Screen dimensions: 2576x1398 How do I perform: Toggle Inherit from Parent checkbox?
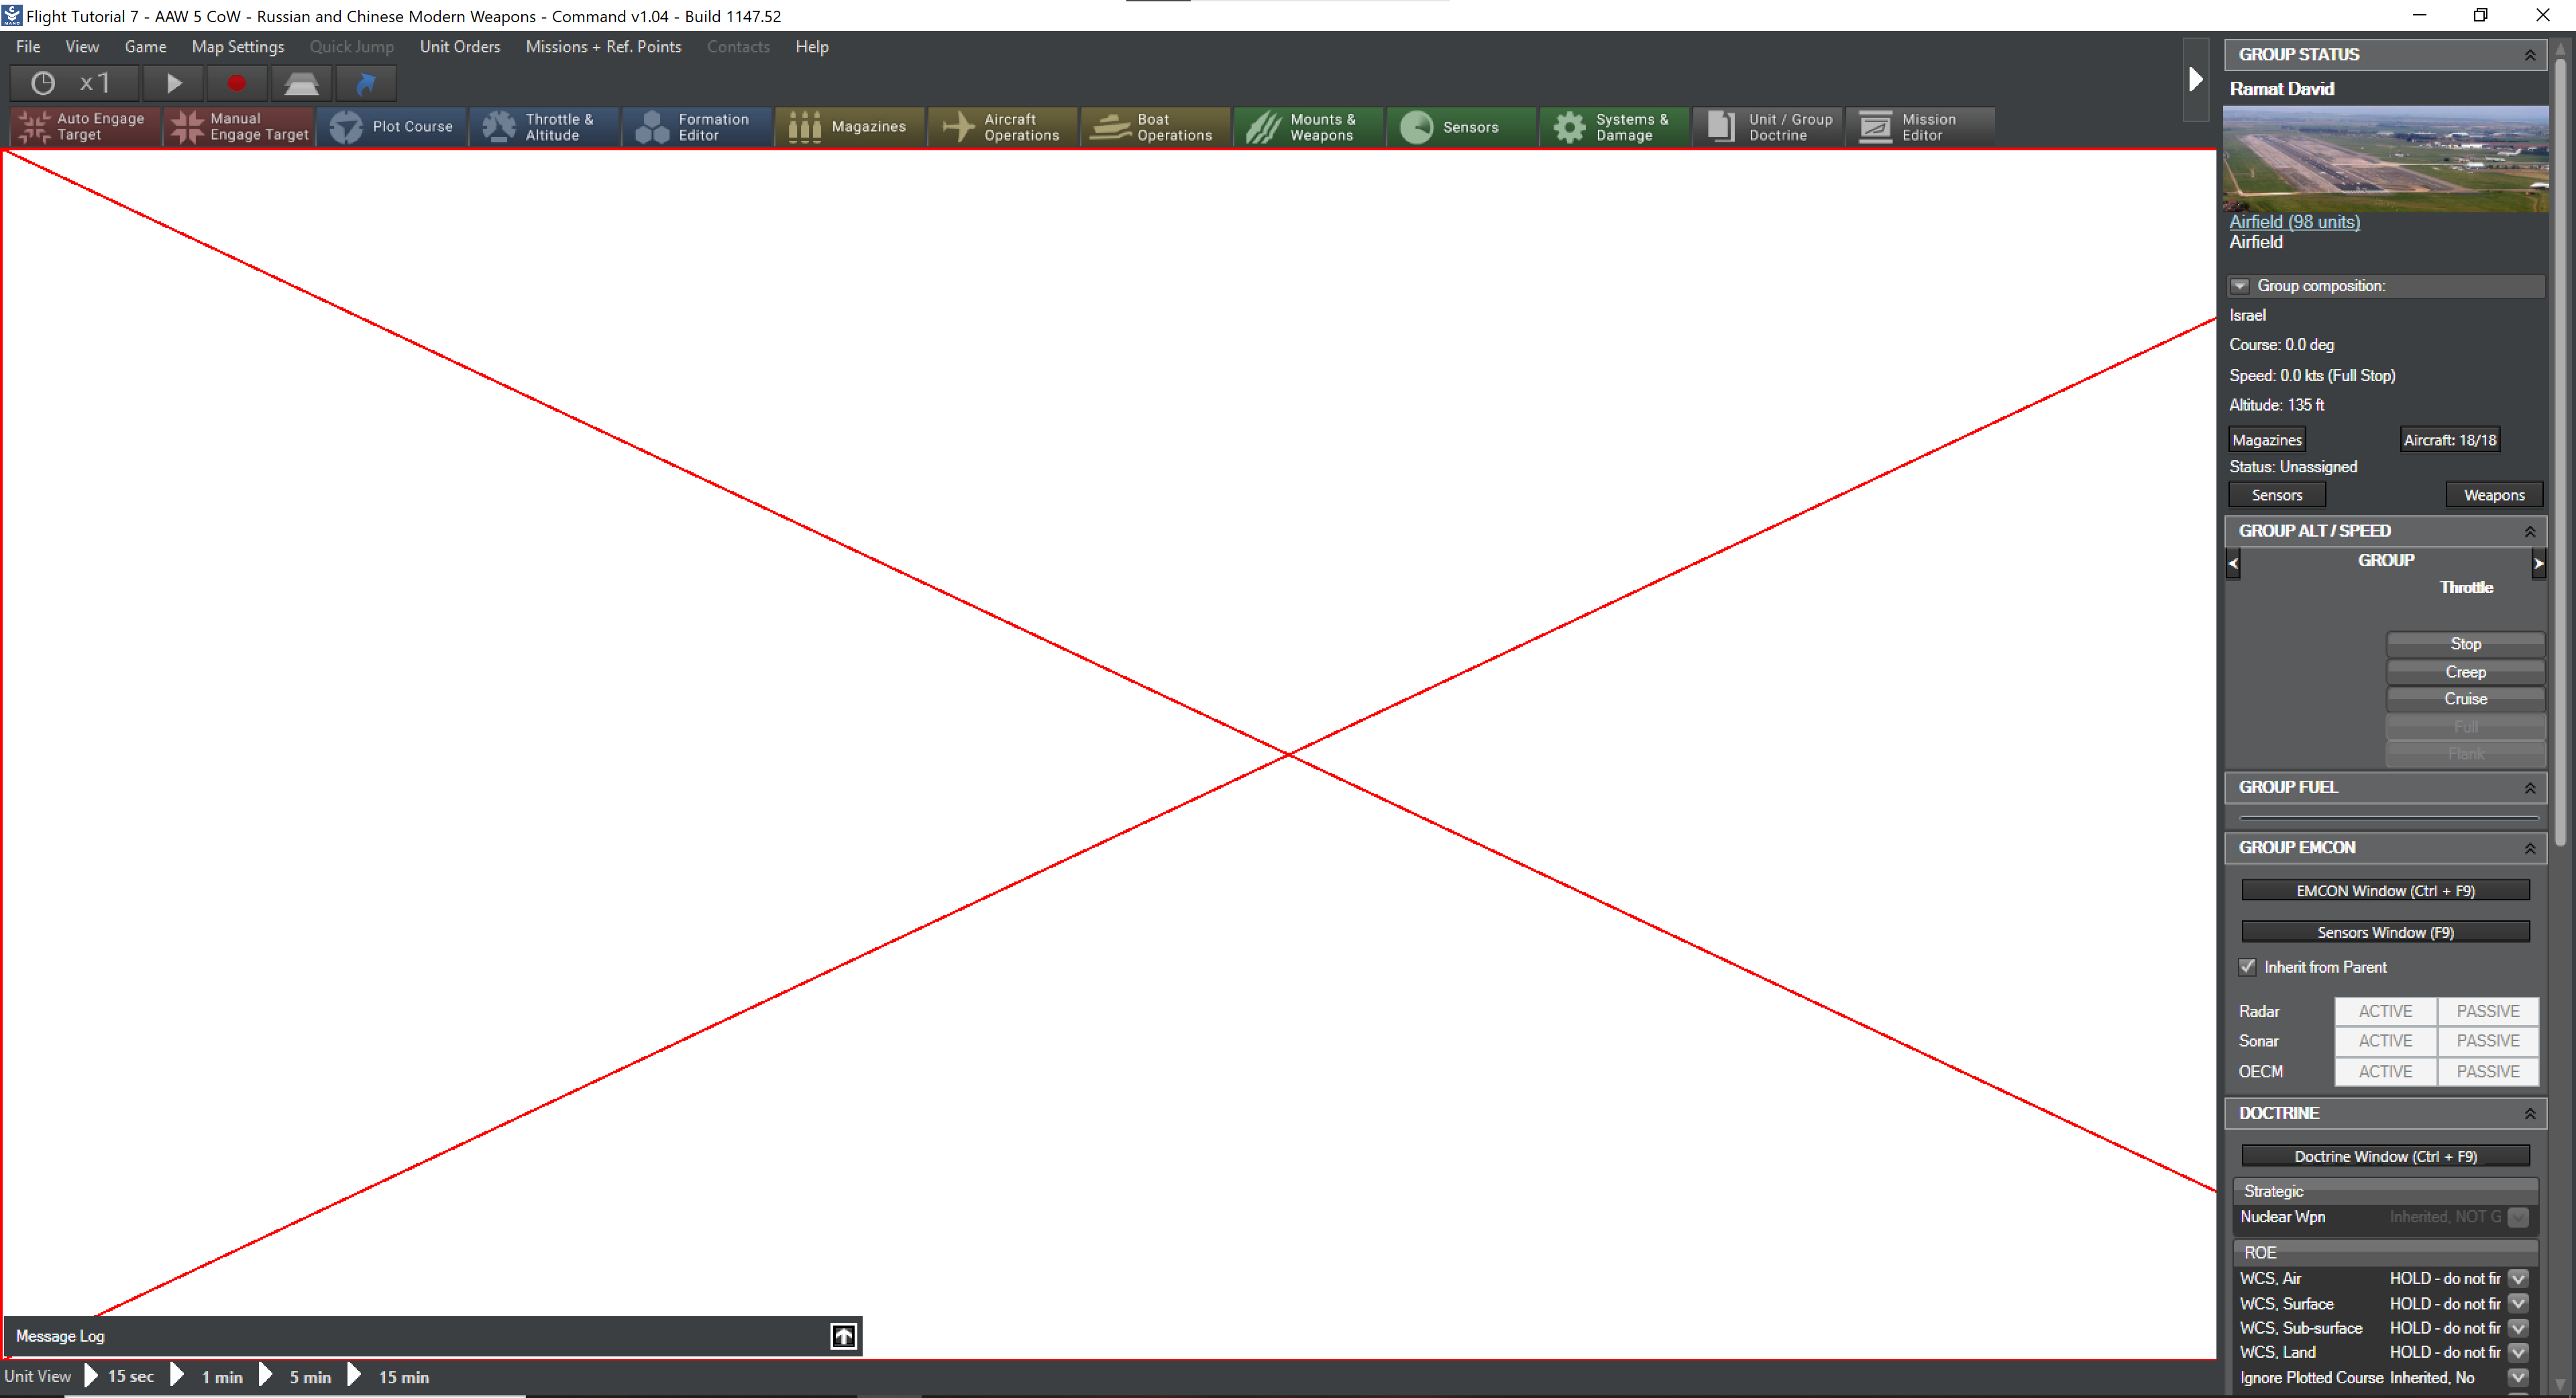point(2247,967)
